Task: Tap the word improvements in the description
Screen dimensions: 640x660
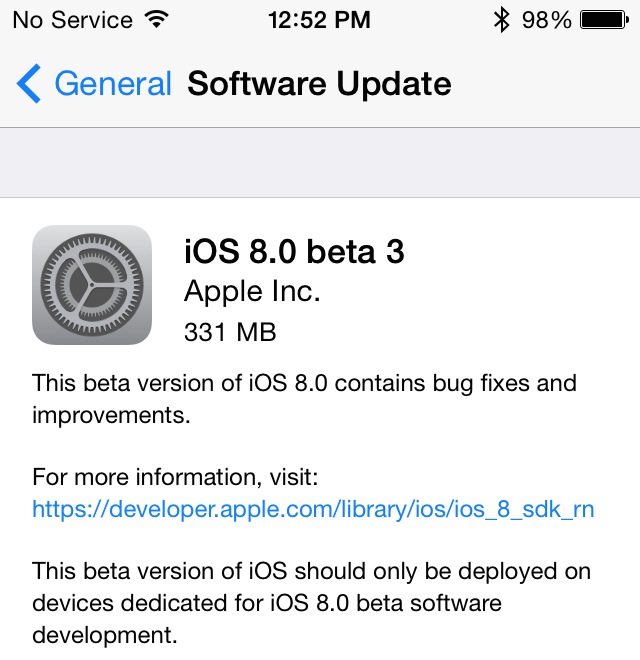Action: [110, 414]
